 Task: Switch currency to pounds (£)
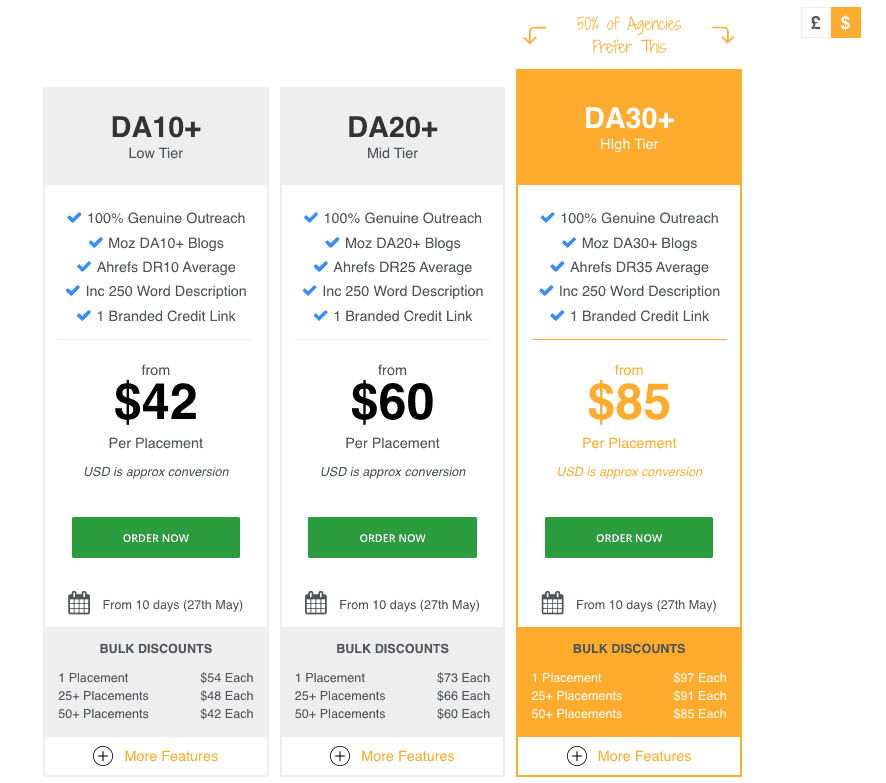[816, 23]
